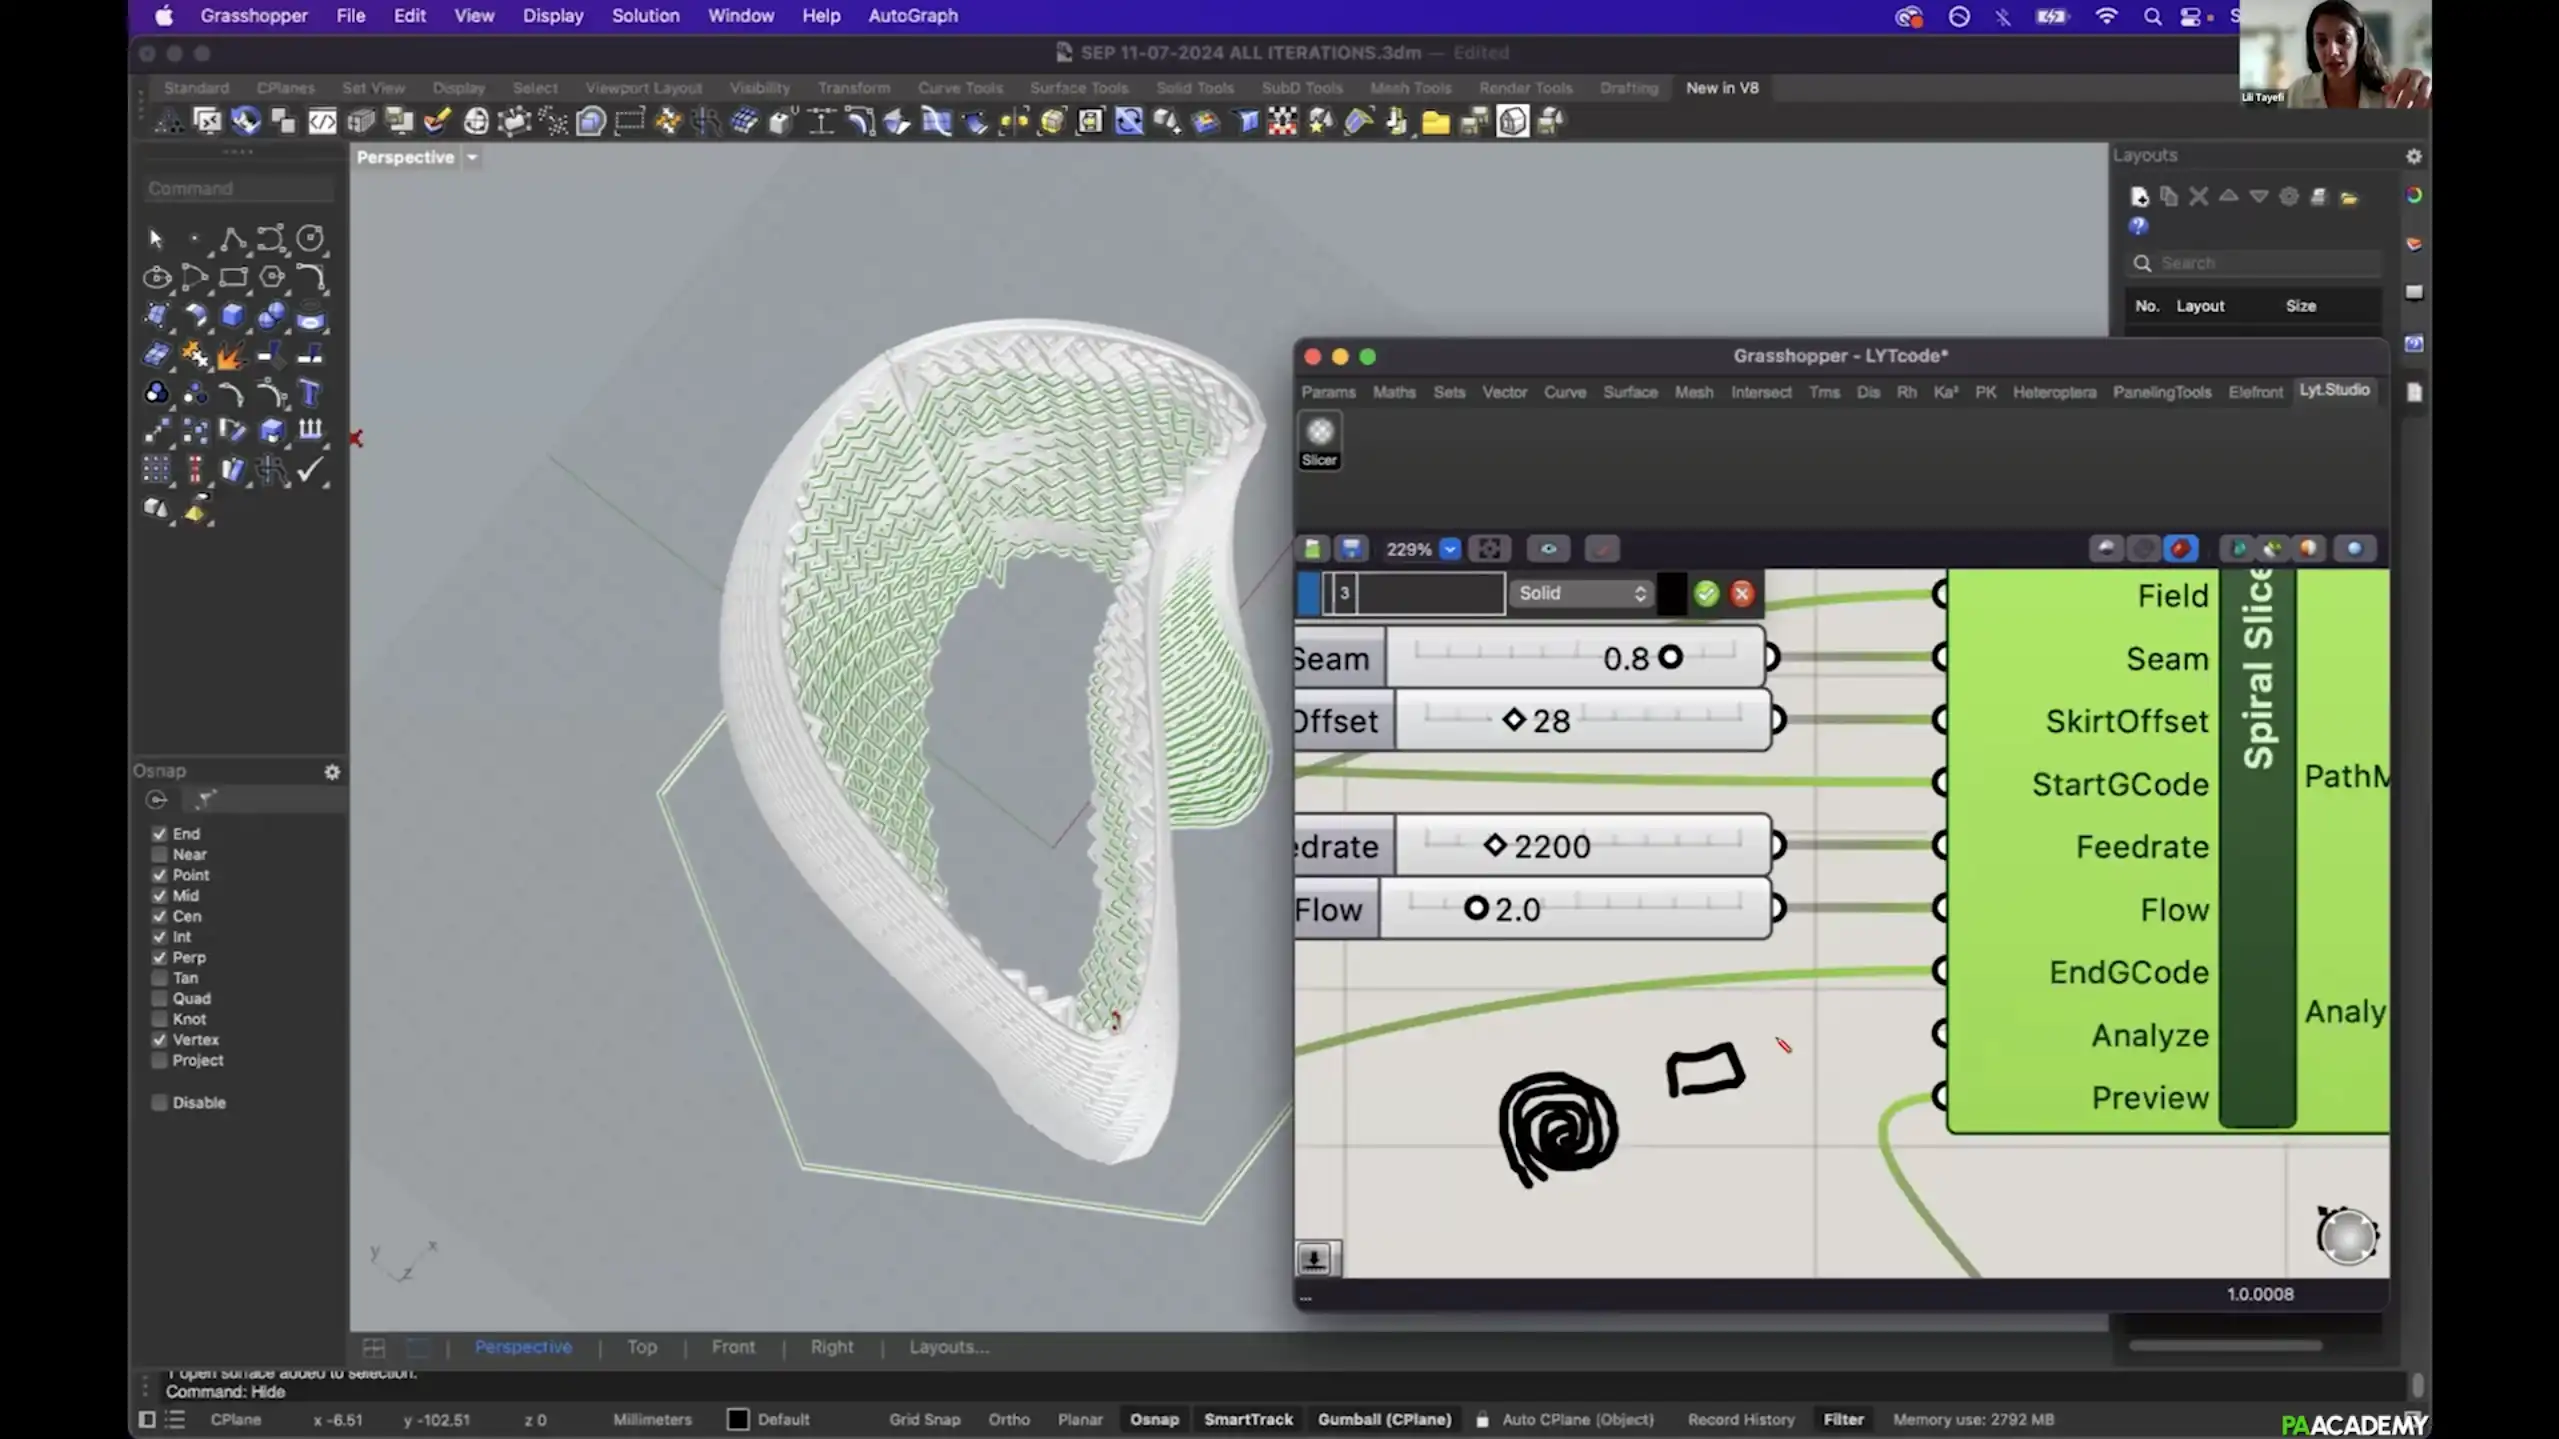Click the Slicer component icon in Lyt.Studio tab
2559x1439 pixels.
1319,433
